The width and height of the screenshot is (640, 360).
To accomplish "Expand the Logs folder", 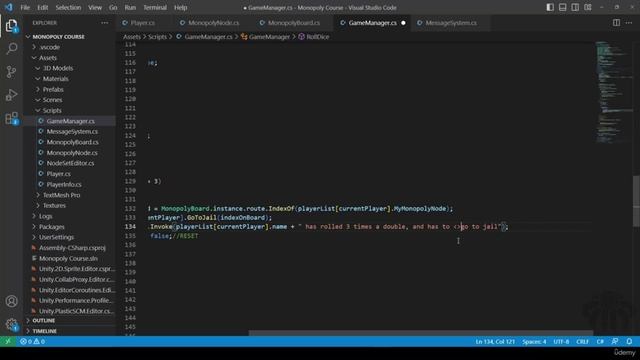I will tap(45, 216).
